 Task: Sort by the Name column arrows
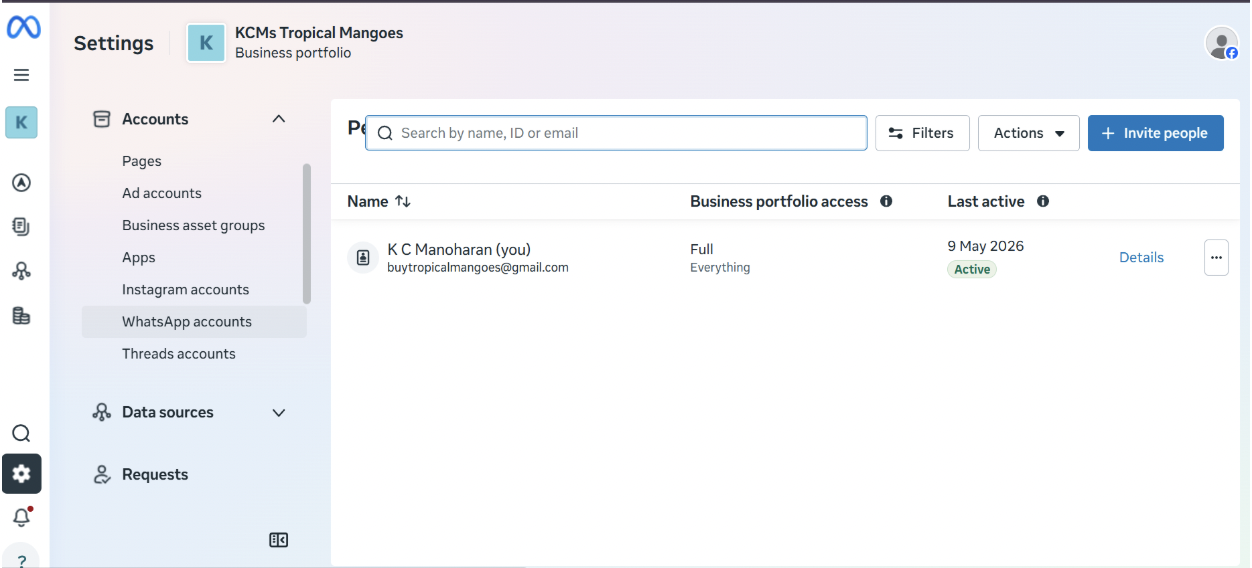coord(403,201)
